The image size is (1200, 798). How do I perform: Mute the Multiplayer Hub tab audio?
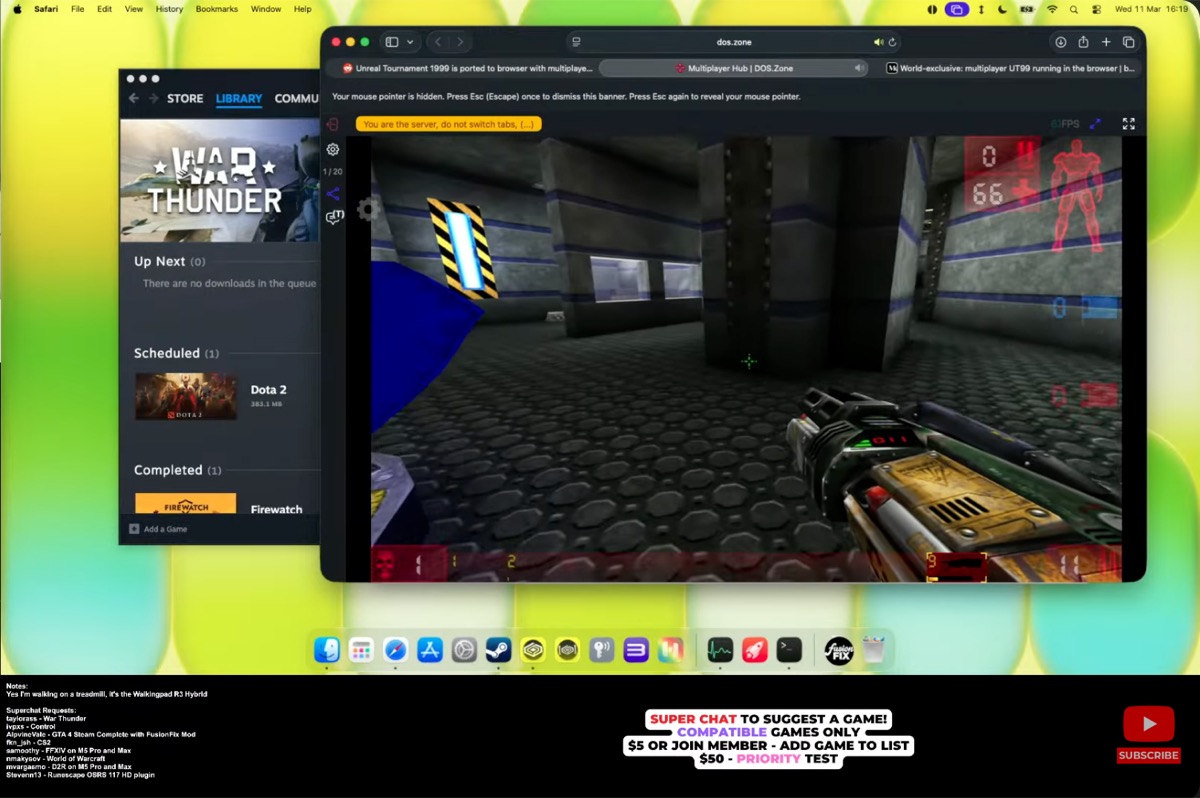point(858,68)
